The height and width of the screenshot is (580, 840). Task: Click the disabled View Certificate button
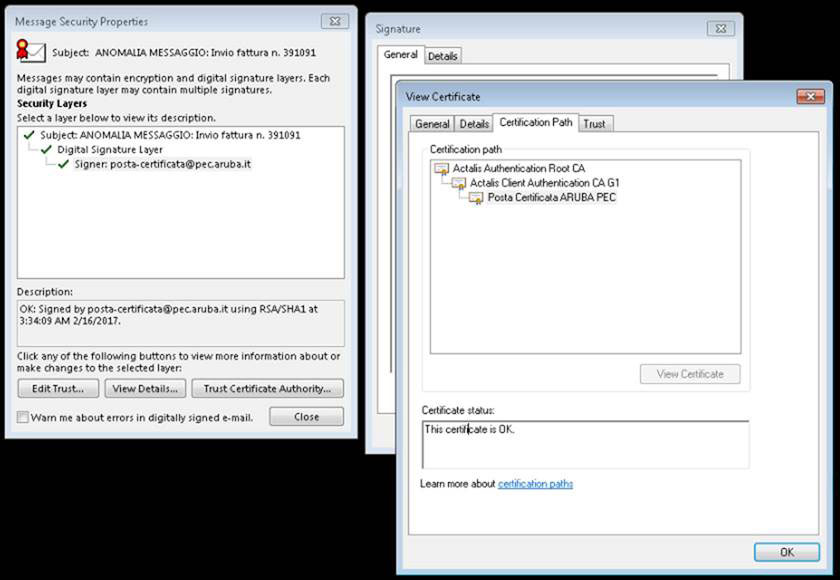pyautogui.click(x=690, y=374)
